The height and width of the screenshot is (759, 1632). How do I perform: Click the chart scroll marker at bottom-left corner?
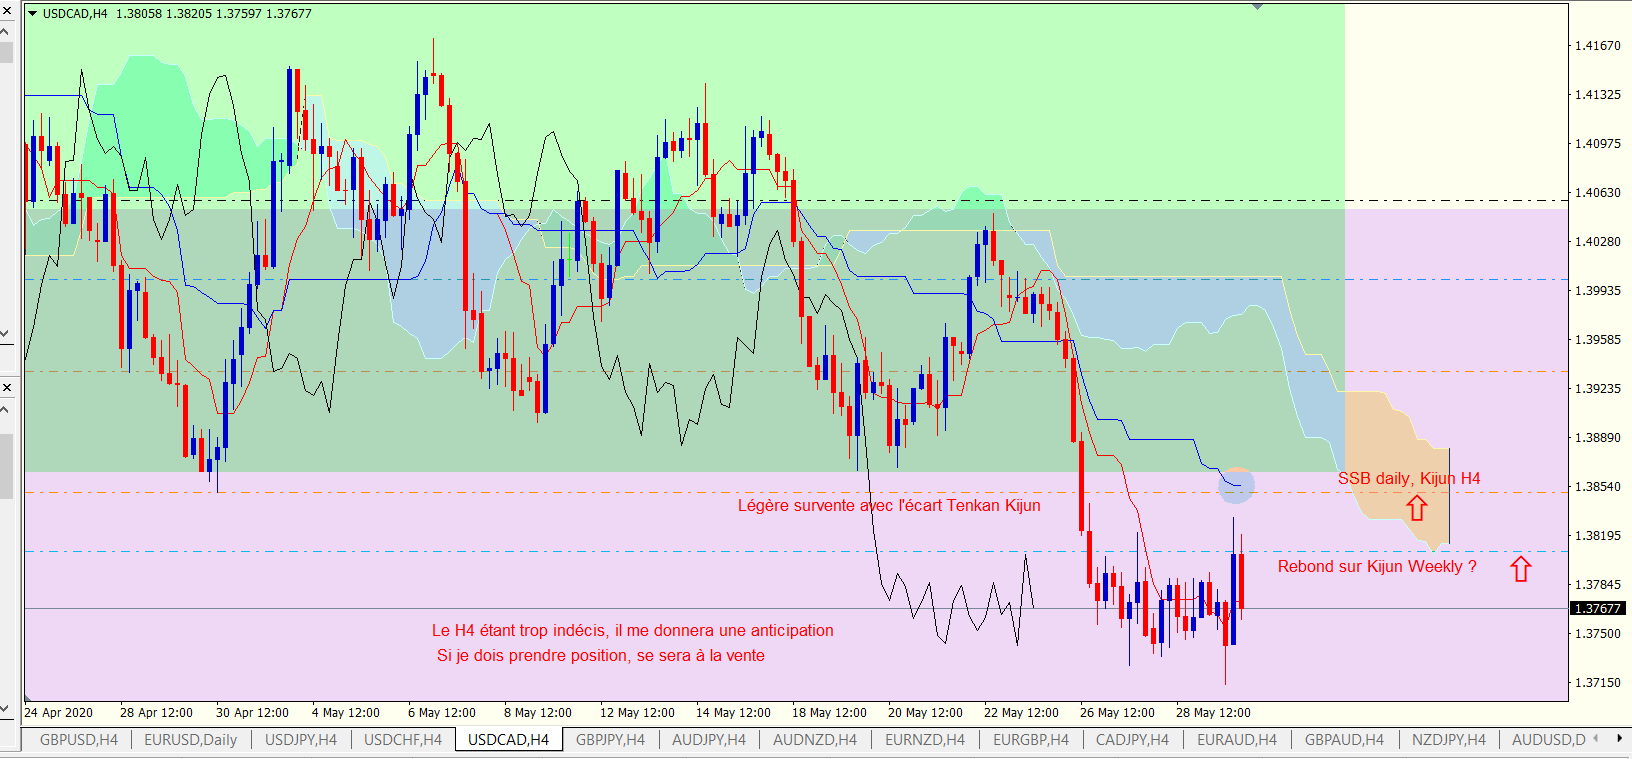click(x=29, y=696)
